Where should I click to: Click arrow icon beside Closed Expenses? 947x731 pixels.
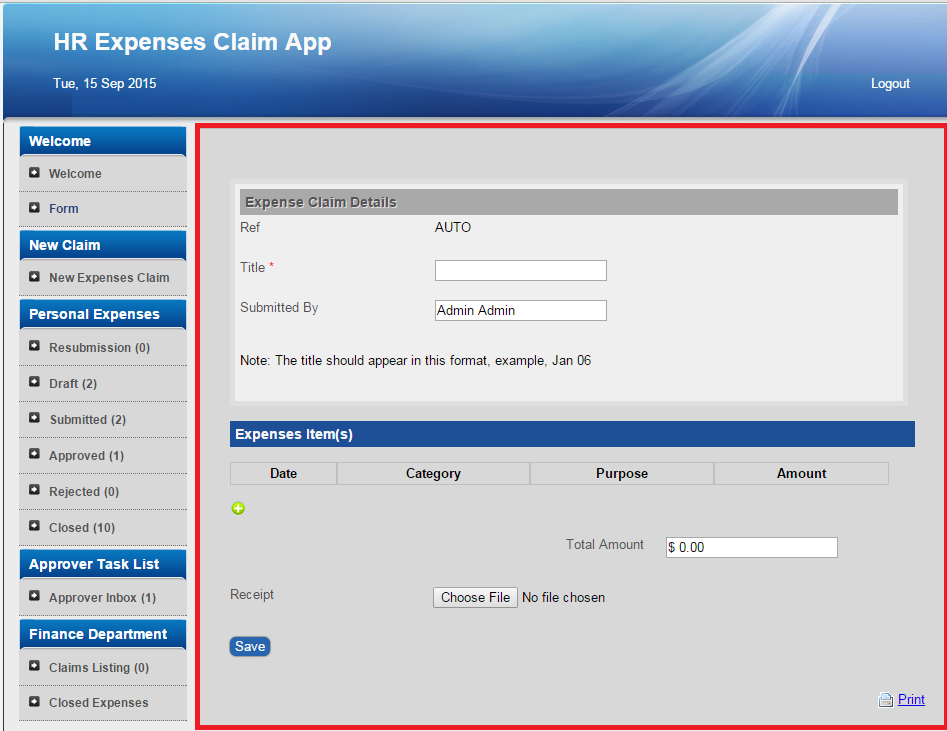(x=35, y=702)
